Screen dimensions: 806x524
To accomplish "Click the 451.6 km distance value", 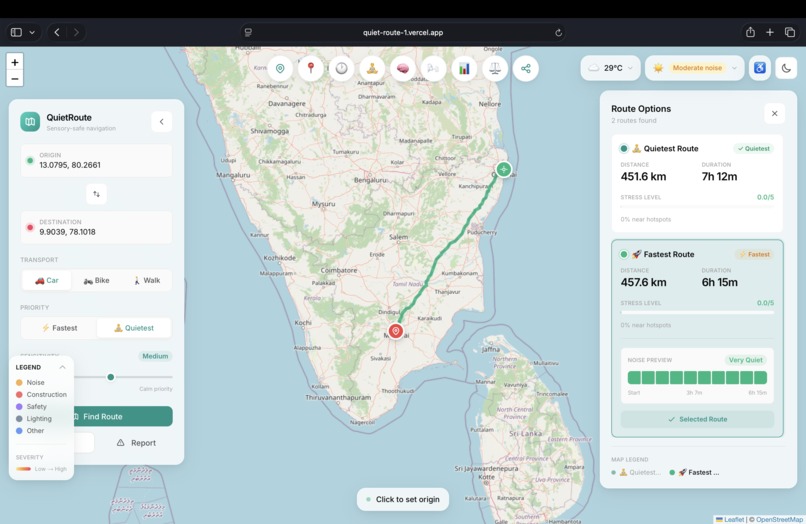I will click(x=643, y=176).
